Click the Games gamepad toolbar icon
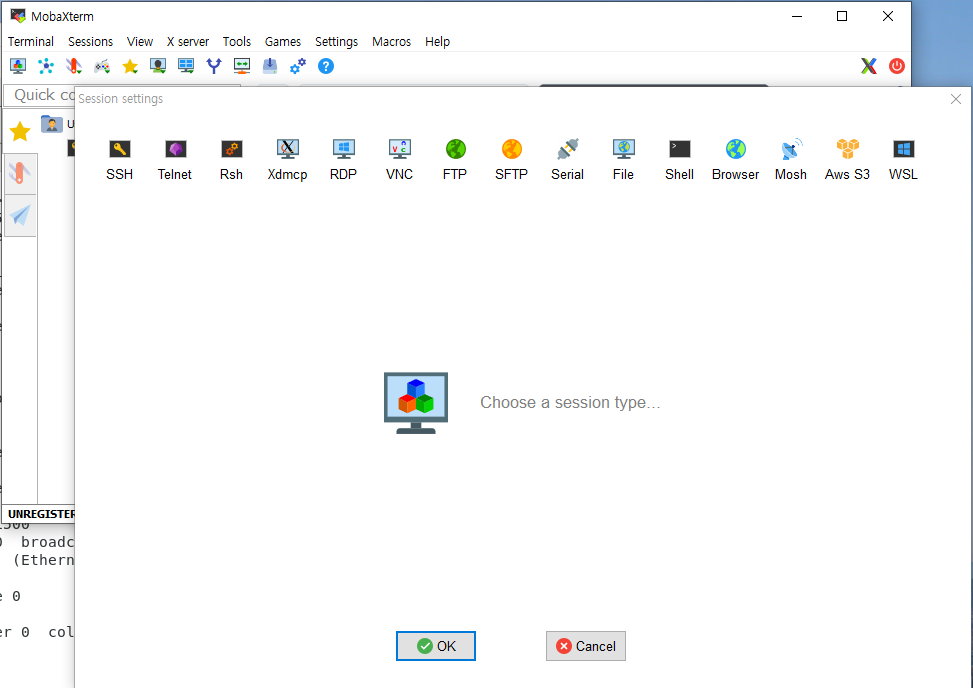This screenshot has width=973, height=688. (x=102, y=66)
